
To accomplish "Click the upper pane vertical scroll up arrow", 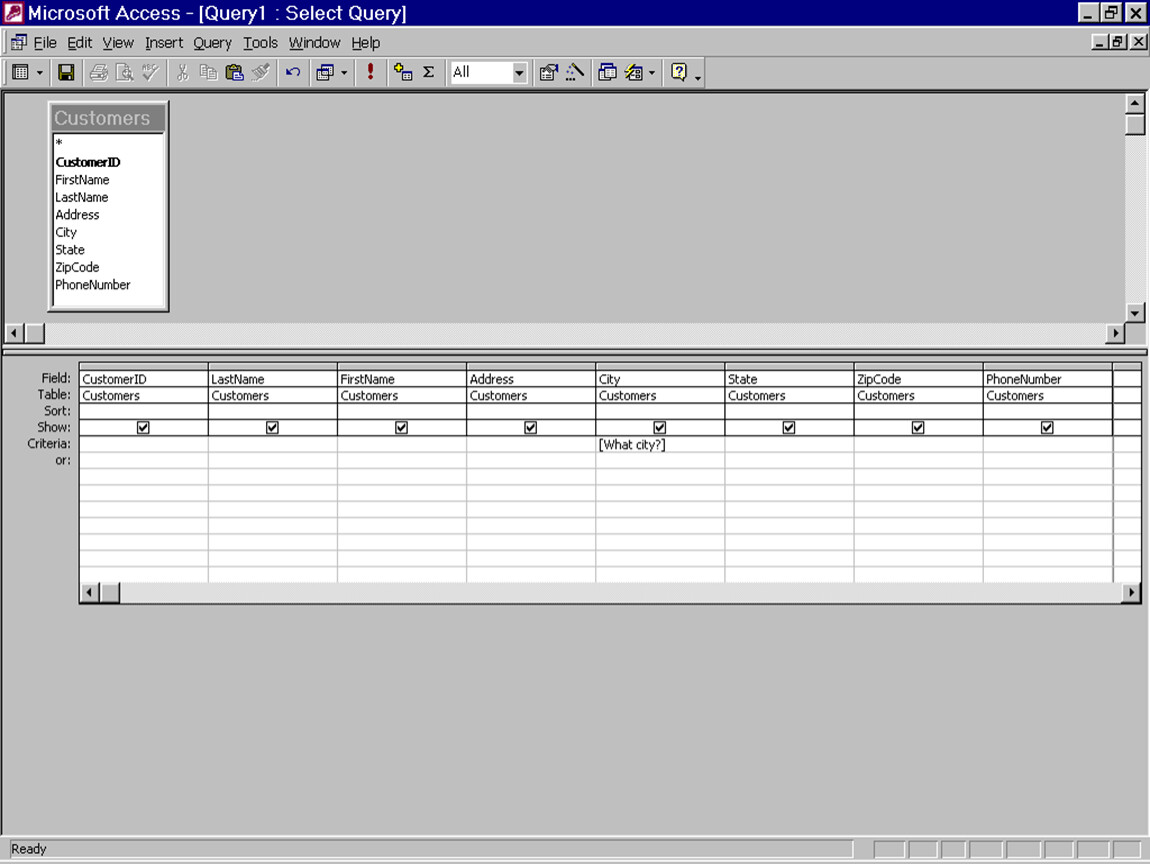I will (x=1135, y=103).
